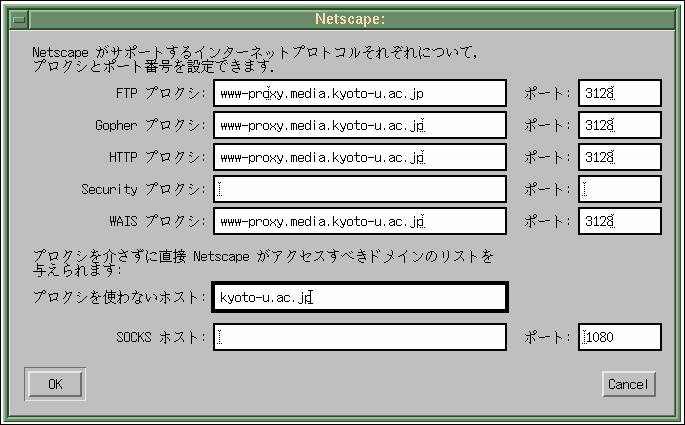Click the SOCKS ホスト label

[161, 337]
